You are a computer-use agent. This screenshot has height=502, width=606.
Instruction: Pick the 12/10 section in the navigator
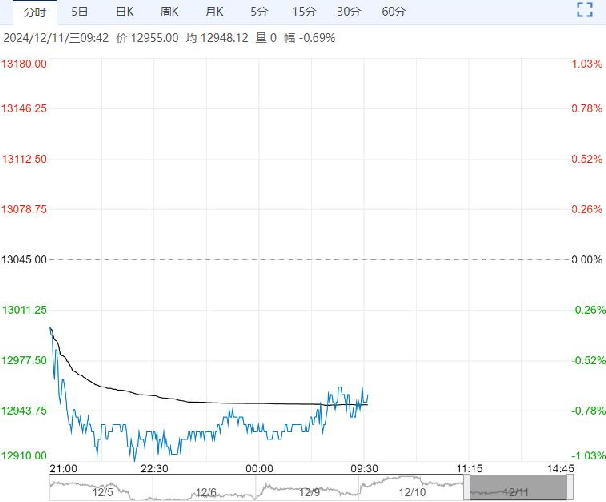click(414, 490)
